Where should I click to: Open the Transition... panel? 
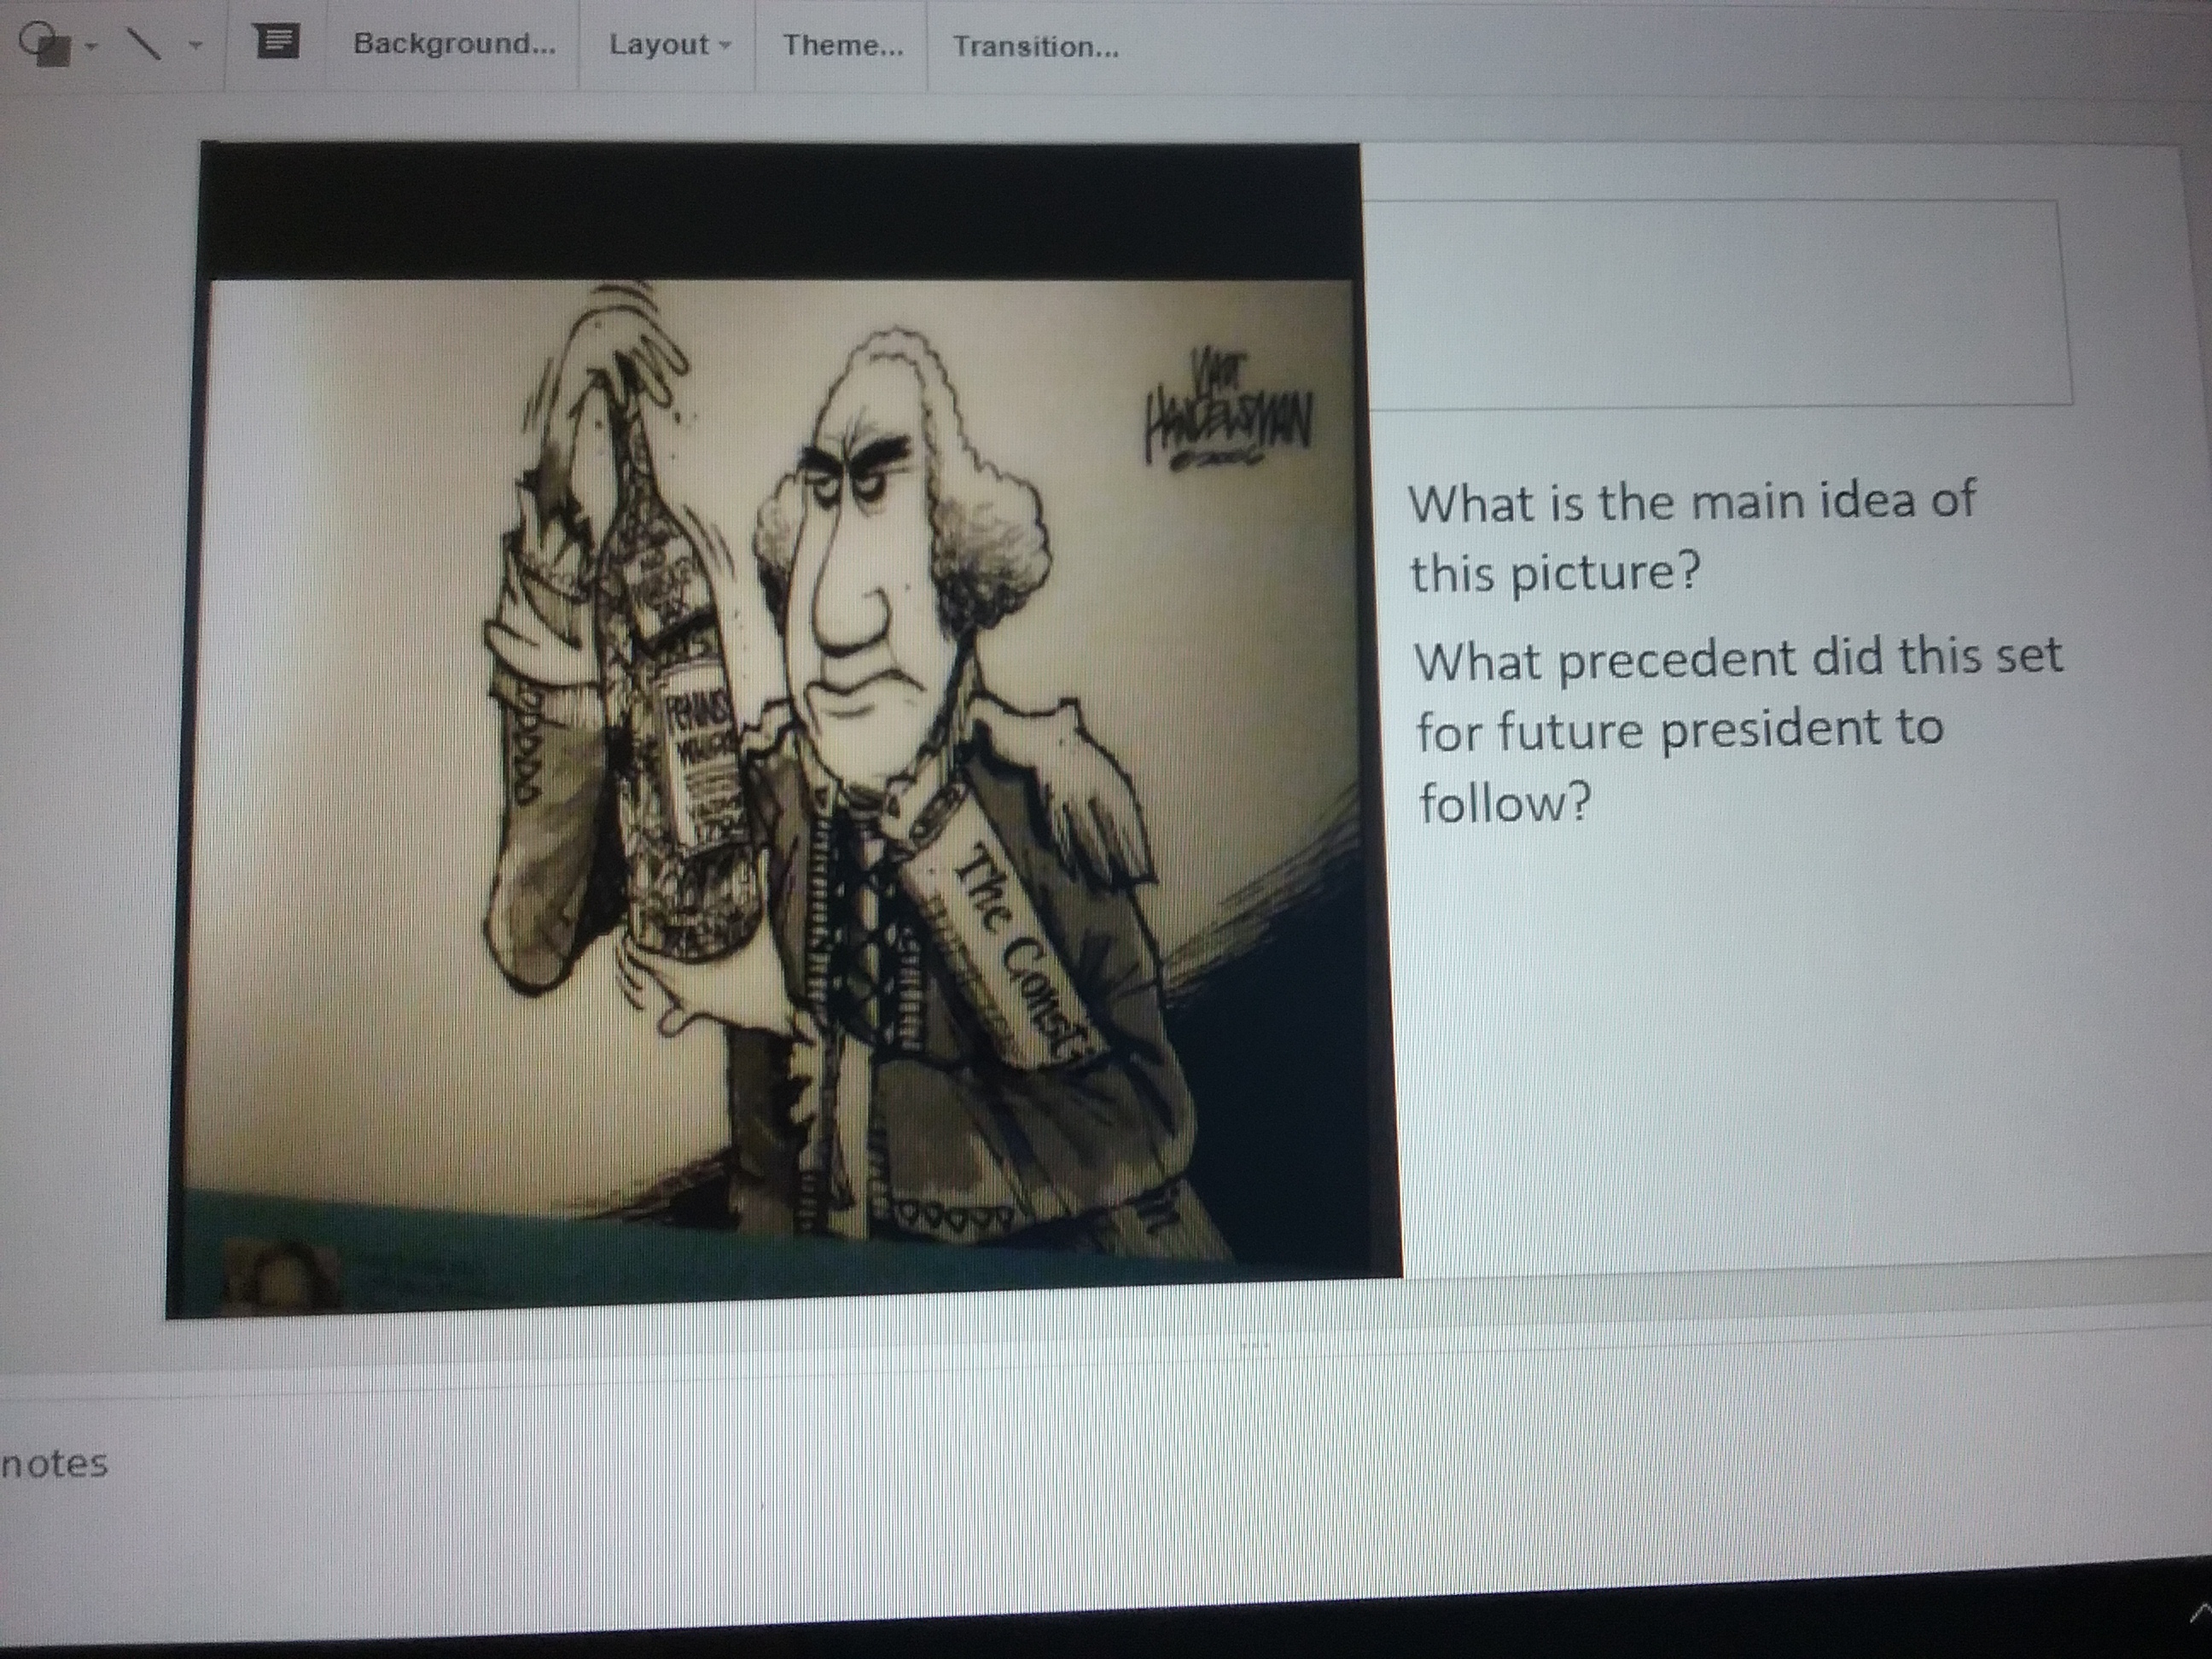[x=1034, y=47]
